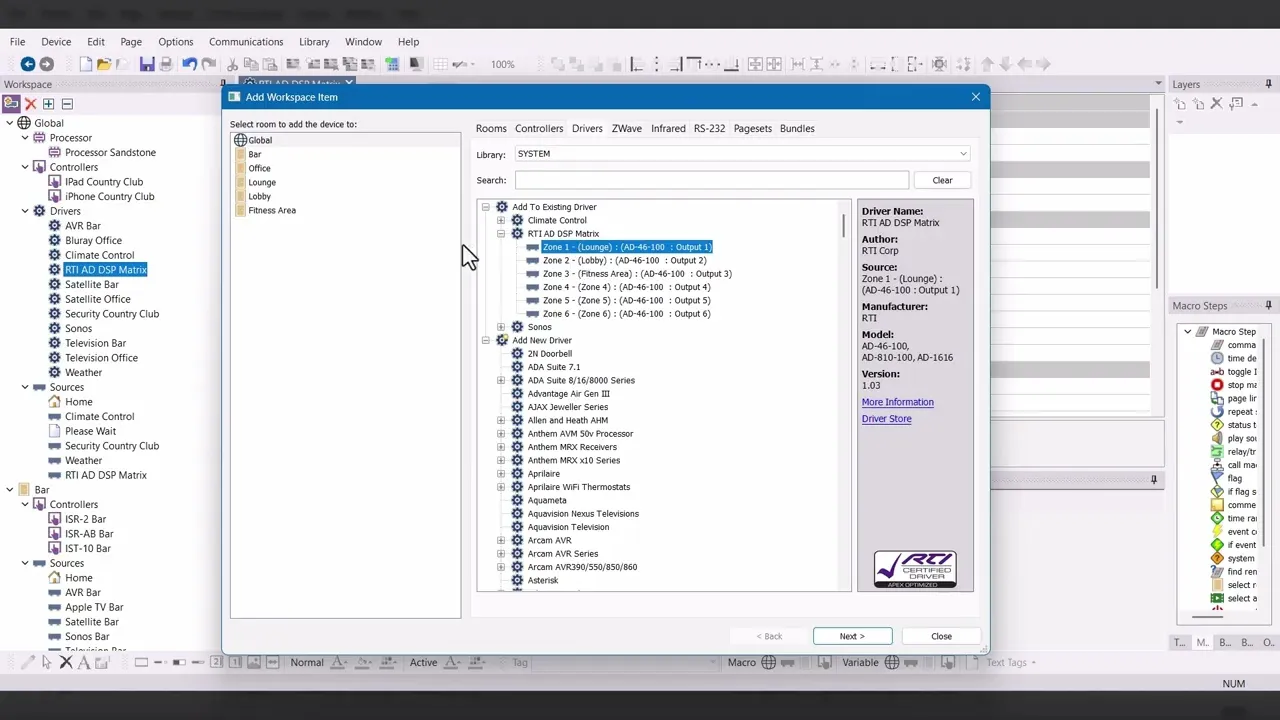Click the New file toolbar icon
The image size is (1280, 720).
pyautogui.click(x=85, y=64)
